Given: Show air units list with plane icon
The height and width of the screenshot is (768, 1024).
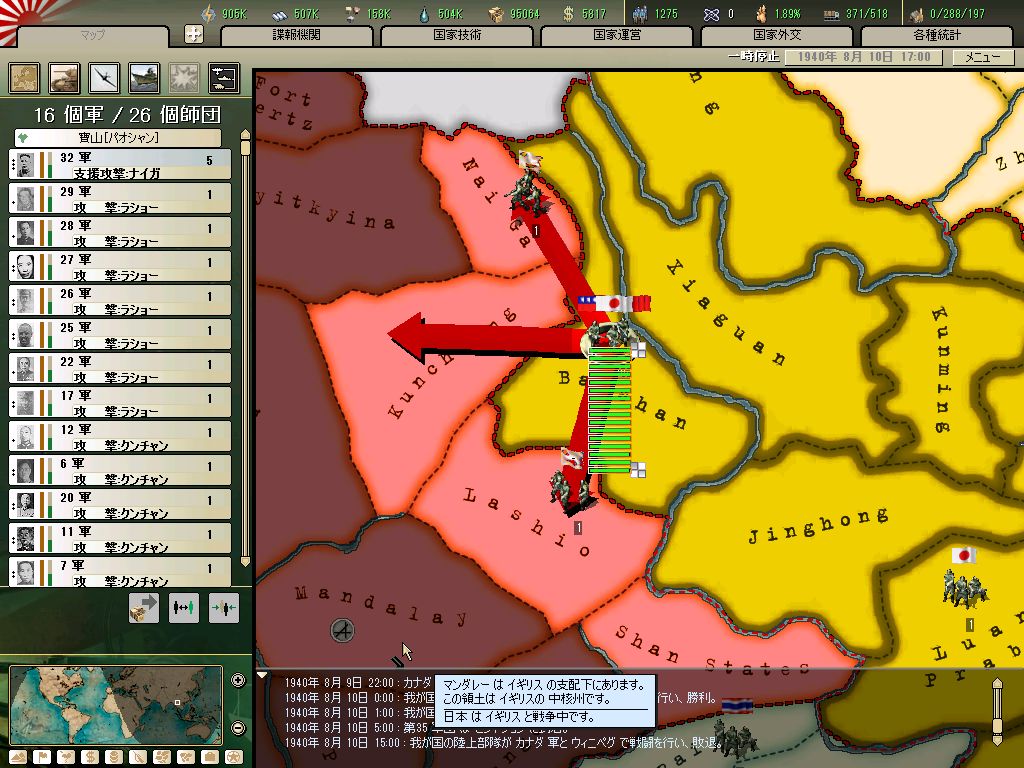Looking at the screenshot, I should (x=104, y=78).
